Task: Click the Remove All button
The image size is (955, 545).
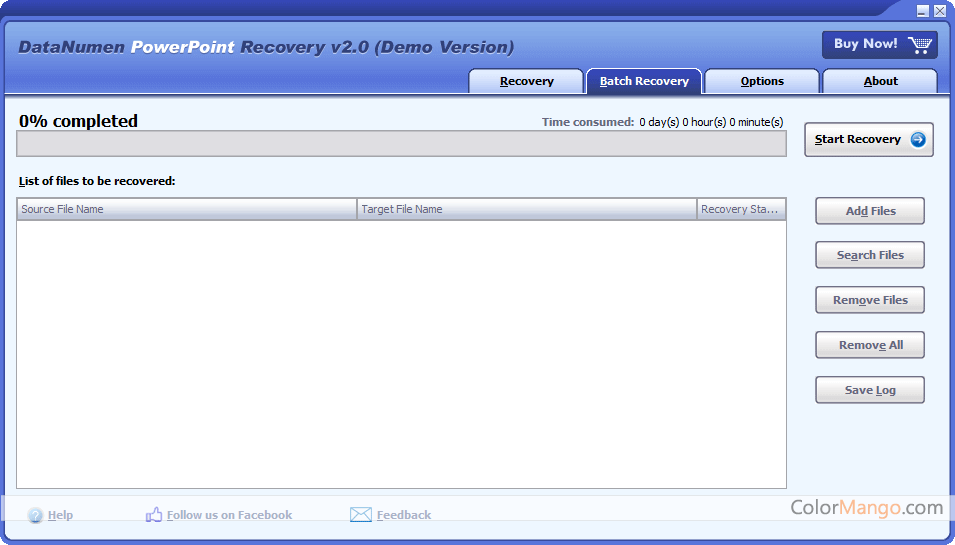Action: 870,345
